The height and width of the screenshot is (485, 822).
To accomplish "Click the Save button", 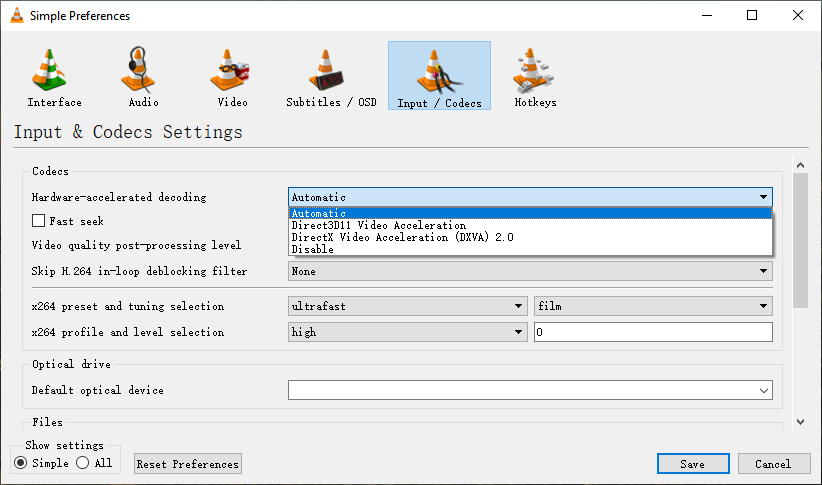I will (x=693, y=464).
